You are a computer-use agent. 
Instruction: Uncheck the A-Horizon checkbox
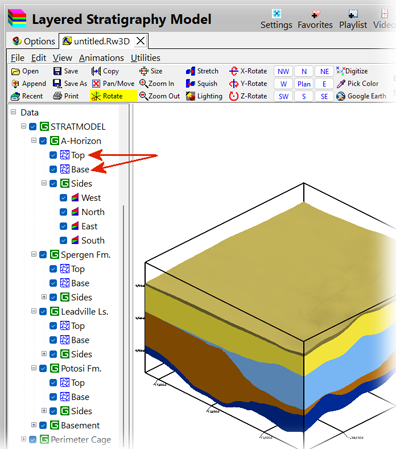[43, 141]
